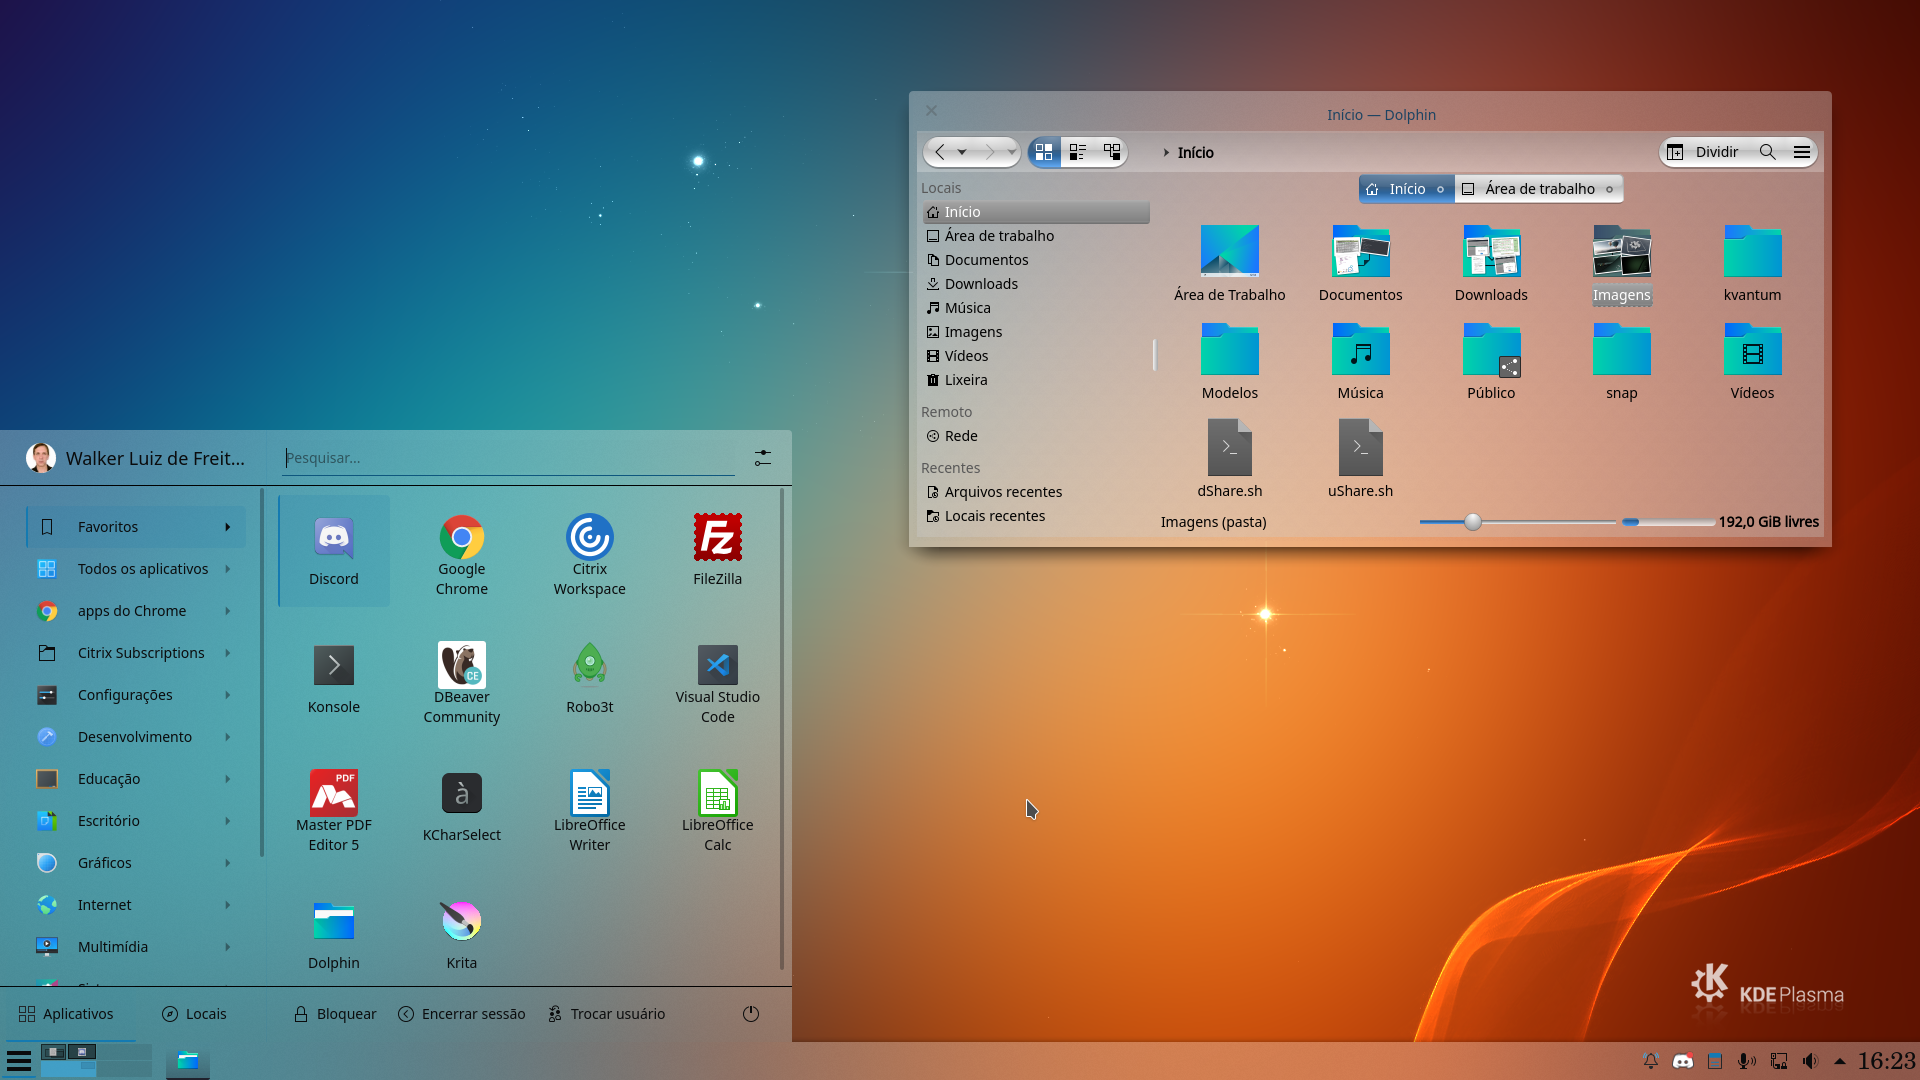Open LibreOffice Calc
Image resolution: width=1920 pixels, height=1080 pixels.
coord(718,807)
